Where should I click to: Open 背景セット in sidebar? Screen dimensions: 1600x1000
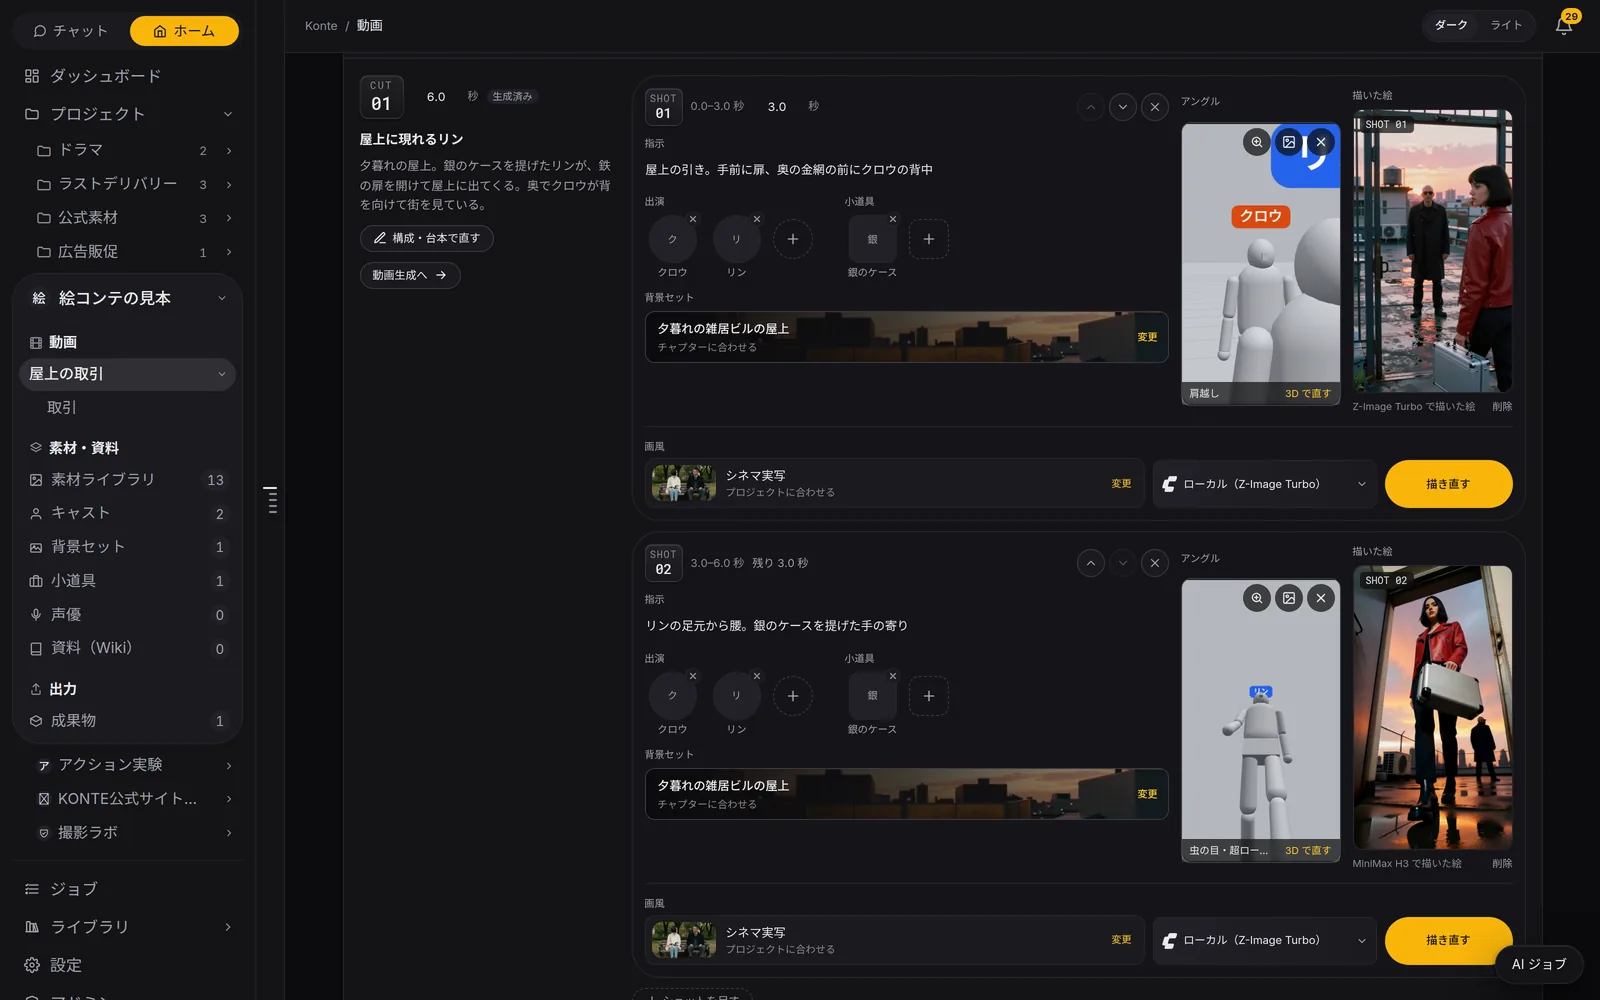pyautogui.click(x=127, y=547)
